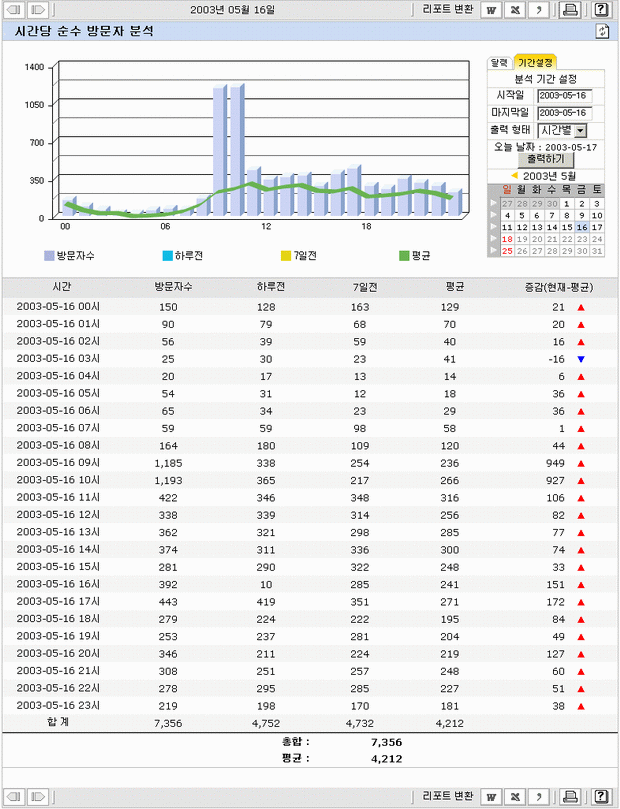Image resolution: width=620 pixels, height=809 pixels.
Task: Click date heading 2003년 05월 16일
Action: 232,9
